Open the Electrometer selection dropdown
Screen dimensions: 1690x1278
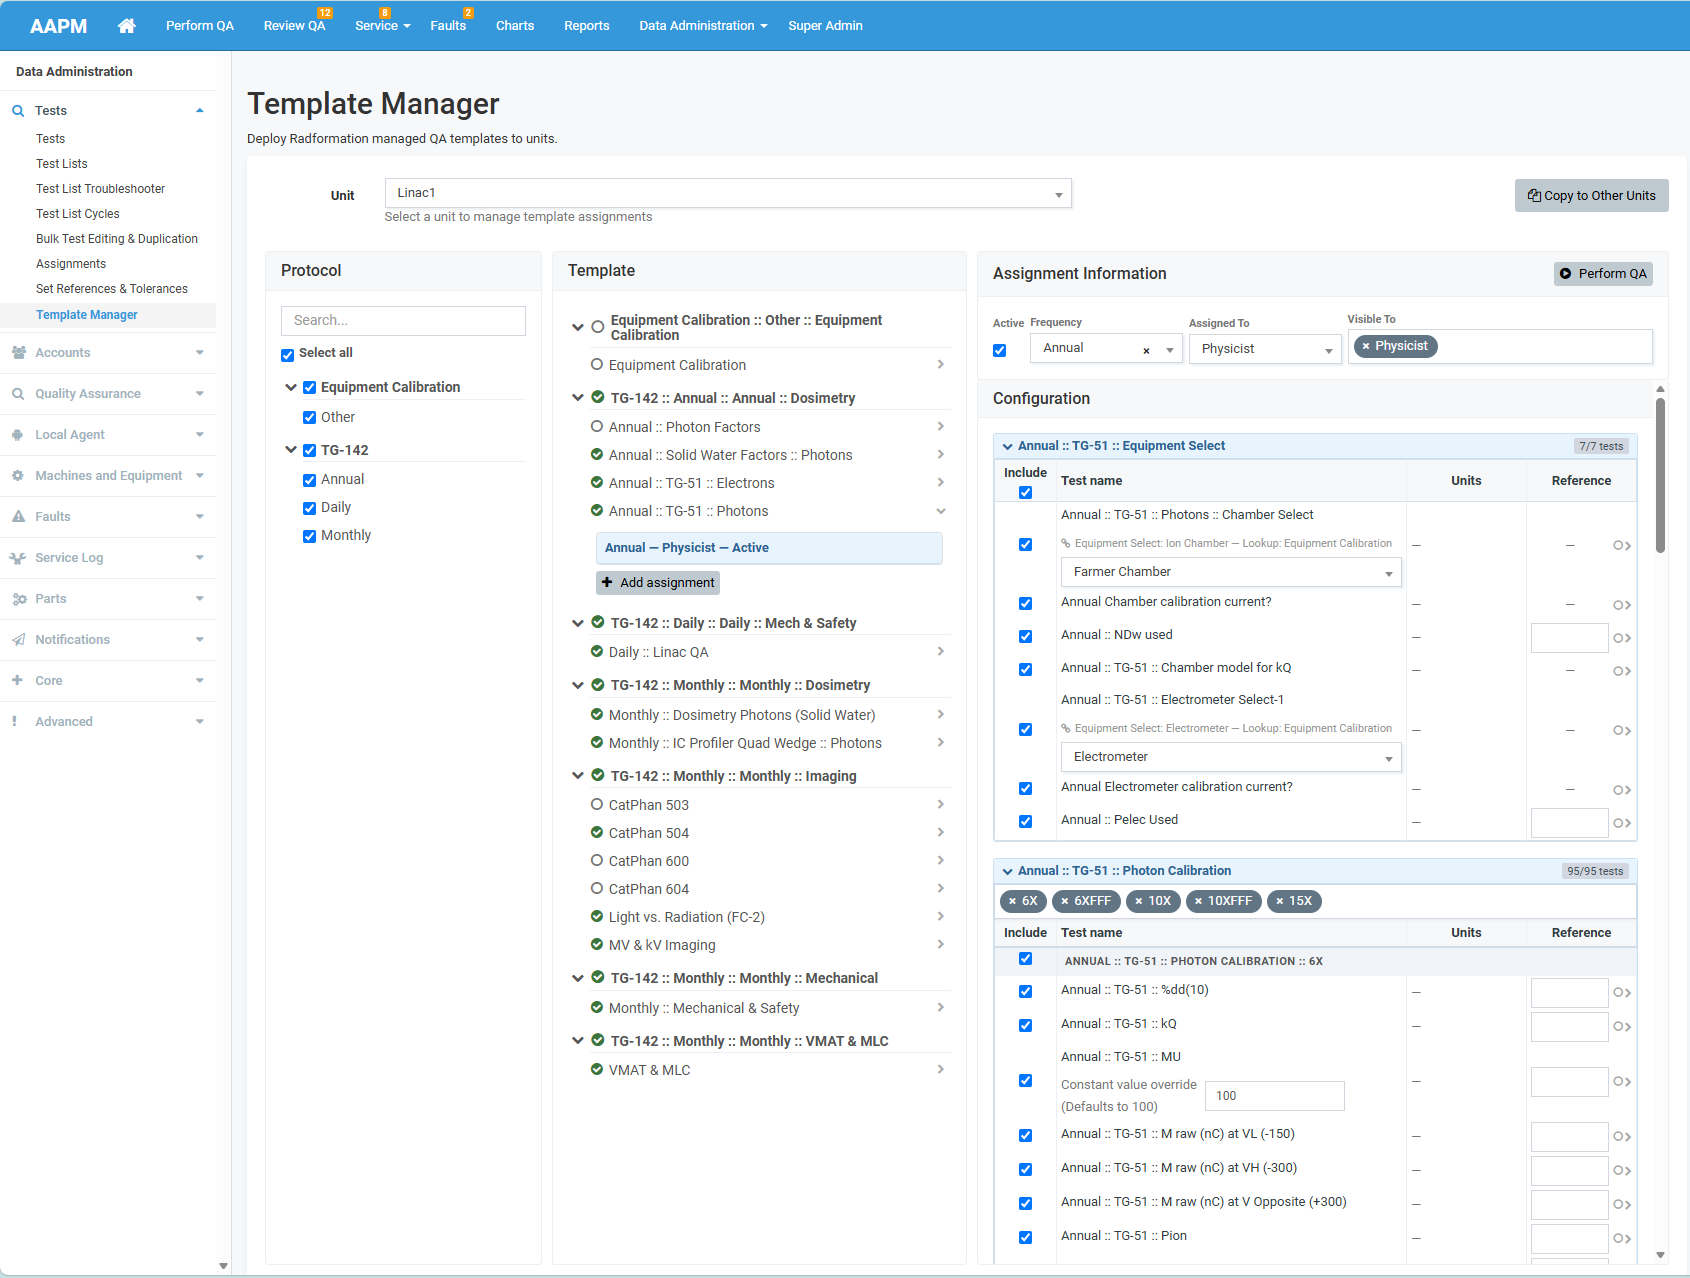tap(1231, 757)
